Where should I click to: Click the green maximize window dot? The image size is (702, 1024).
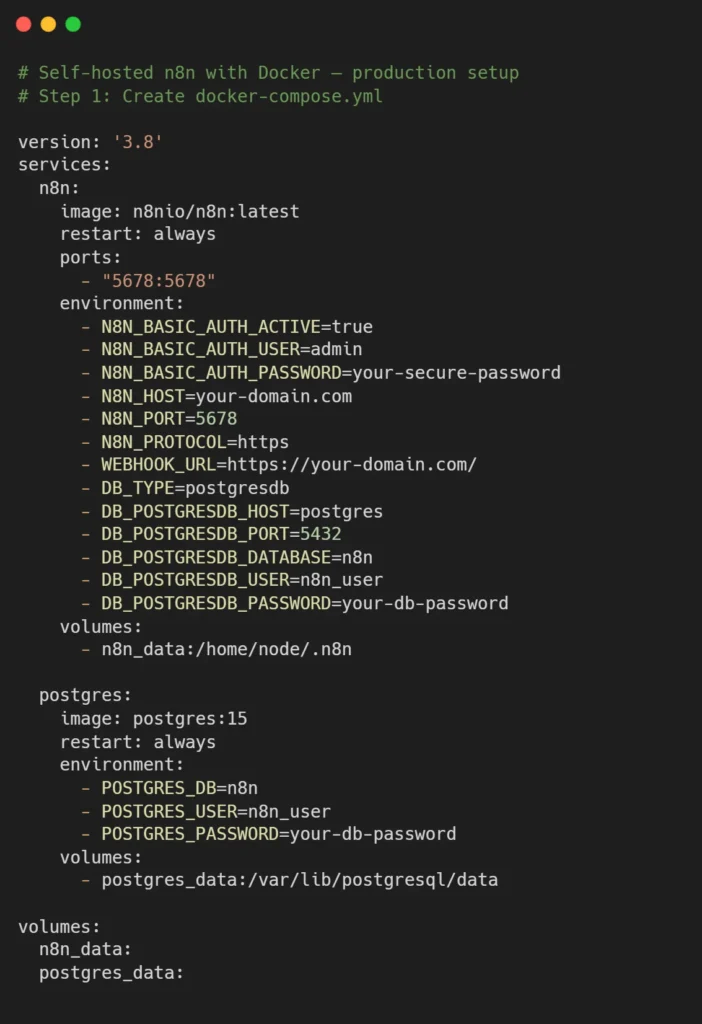point(73,24)
